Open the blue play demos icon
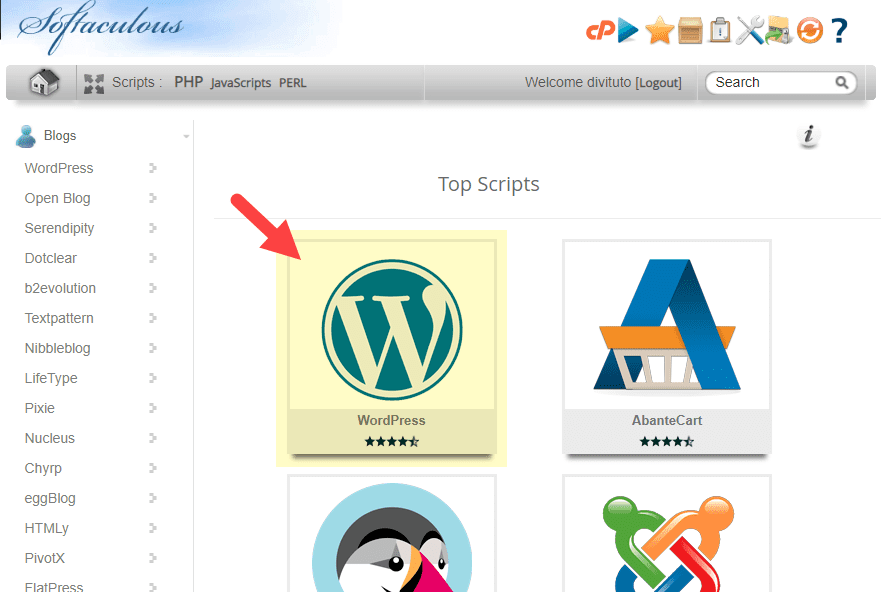Image resolution: width=881 pixels, height=592 pixels. pos(628,30)
